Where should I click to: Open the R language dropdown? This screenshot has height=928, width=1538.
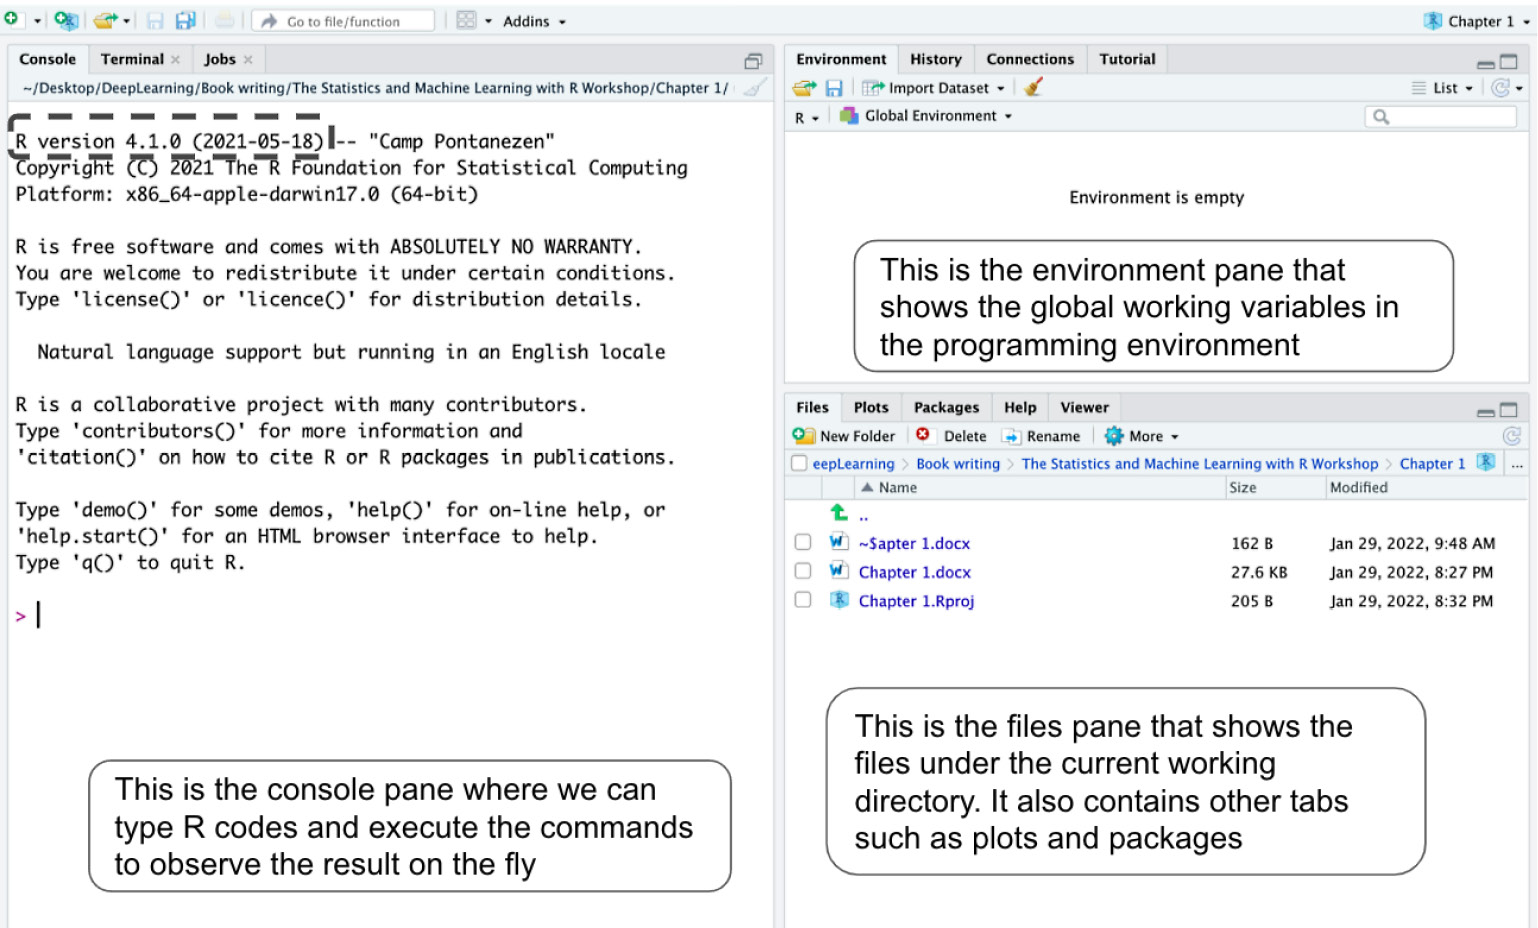[x=806, y=117]
